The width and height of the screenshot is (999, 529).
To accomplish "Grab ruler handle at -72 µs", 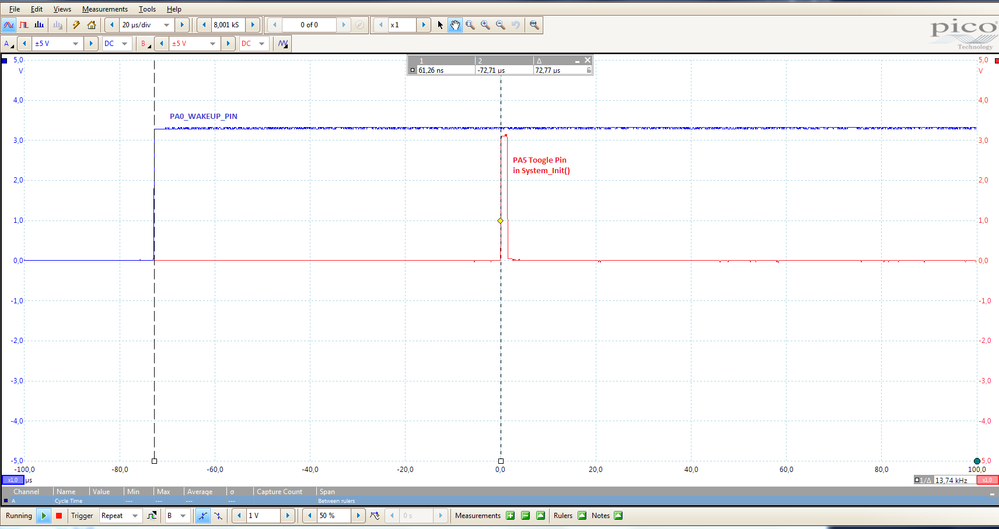I will (x=154, y=461).
